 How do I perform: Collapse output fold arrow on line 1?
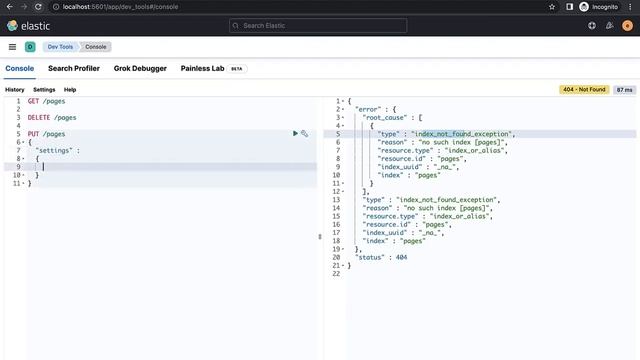coord(343,101)
